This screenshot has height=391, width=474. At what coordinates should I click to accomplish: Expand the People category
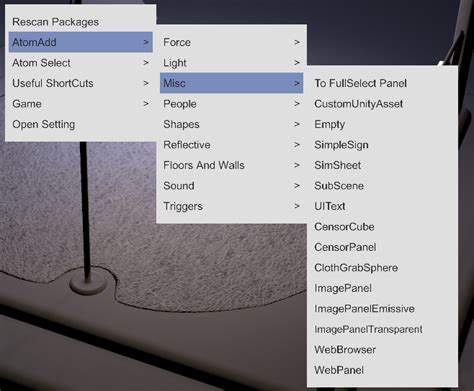[231, 104]
